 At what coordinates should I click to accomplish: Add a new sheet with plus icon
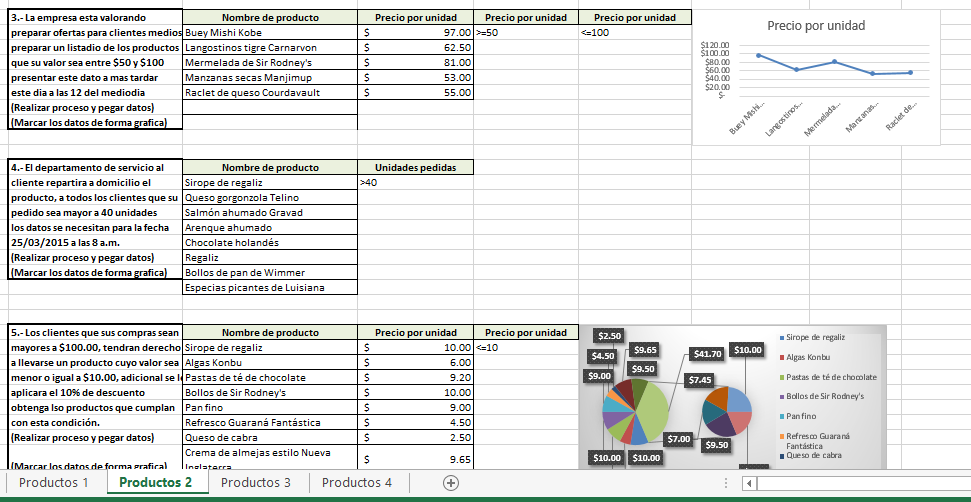[x=451, y=483]
